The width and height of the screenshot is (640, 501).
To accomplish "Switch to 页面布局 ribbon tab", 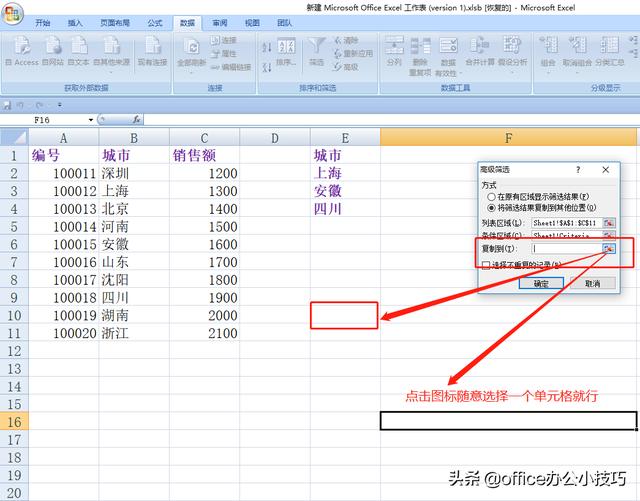I will click(x=115, y=23).
